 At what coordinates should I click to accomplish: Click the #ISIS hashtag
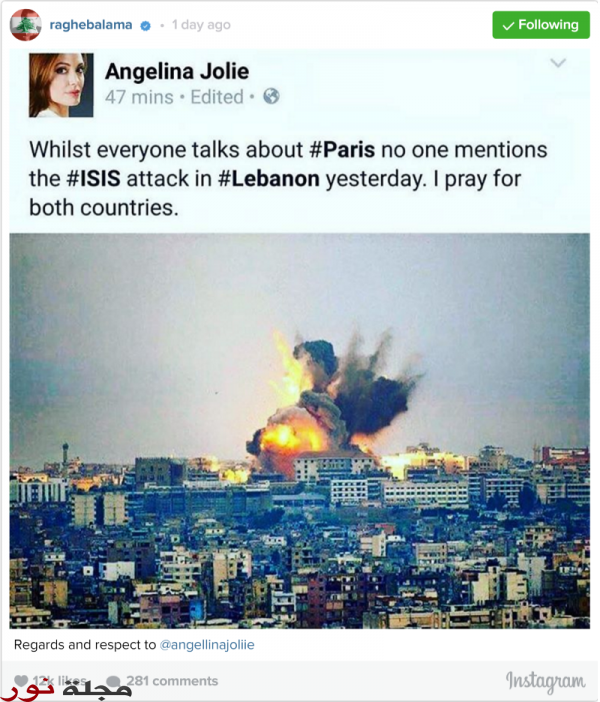[94, 179]
